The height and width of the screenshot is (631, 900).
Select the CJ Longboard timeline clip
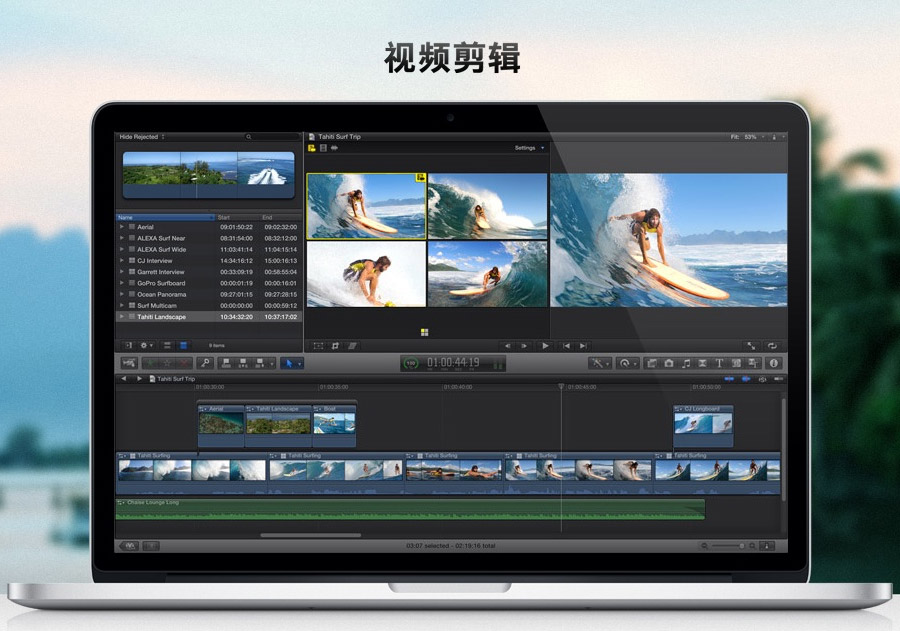click(x=703, y=426)
